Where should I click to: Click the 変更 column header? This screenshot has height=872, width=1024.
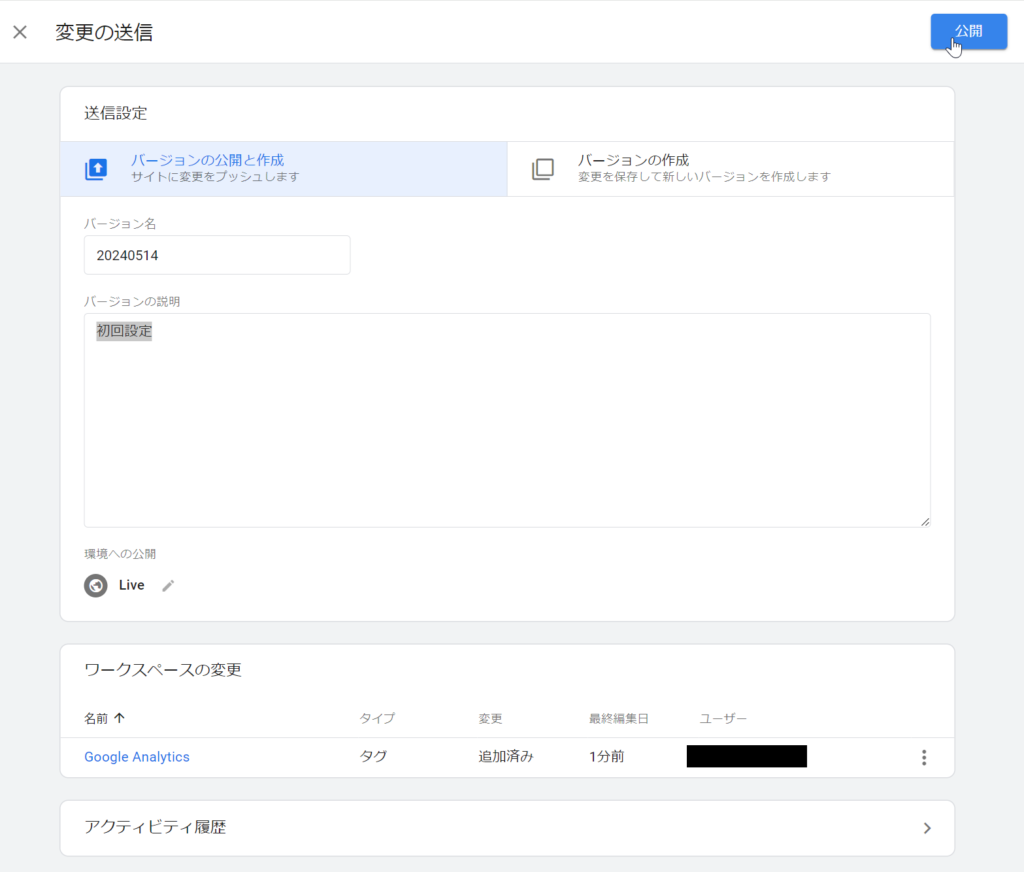point(490,718)
